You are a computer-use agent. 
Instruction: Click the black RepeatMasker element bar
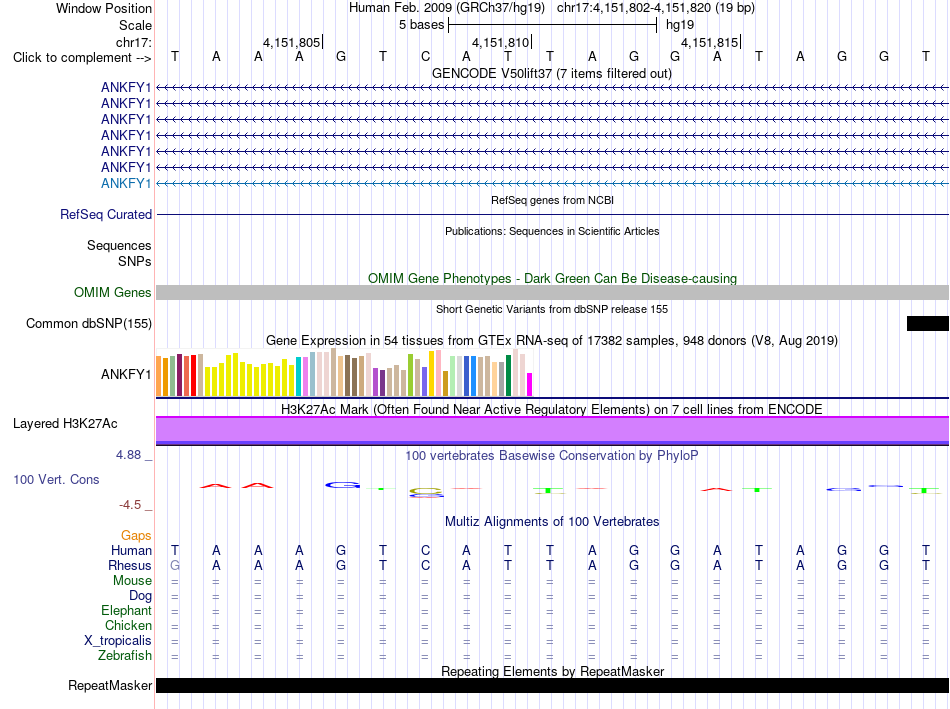pos(552,685)
